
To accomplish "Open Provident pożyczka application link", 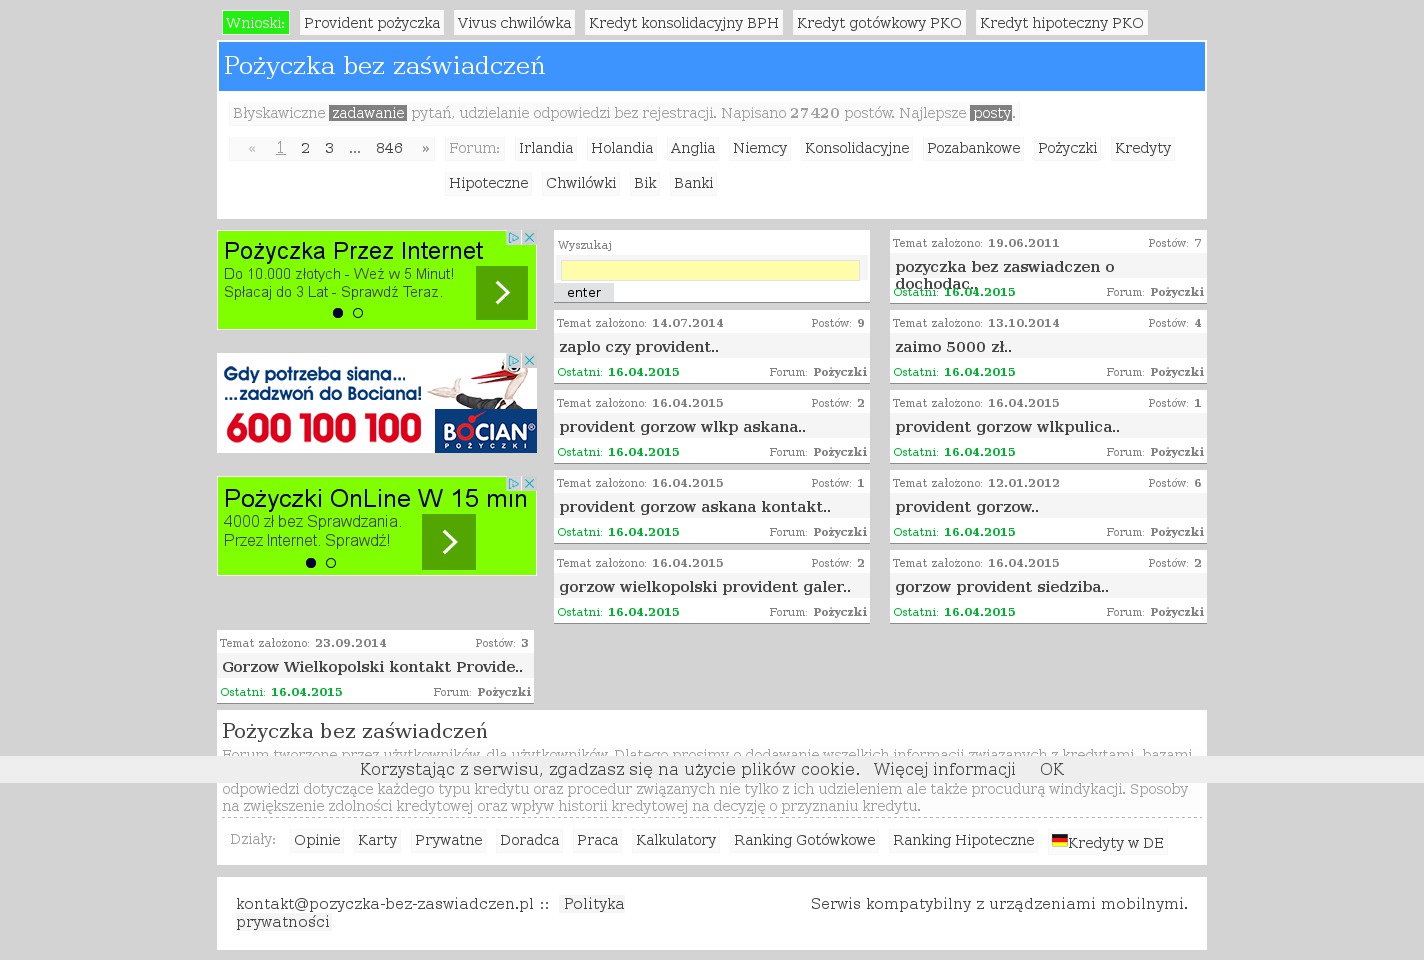I will click(x=371, y=23).
